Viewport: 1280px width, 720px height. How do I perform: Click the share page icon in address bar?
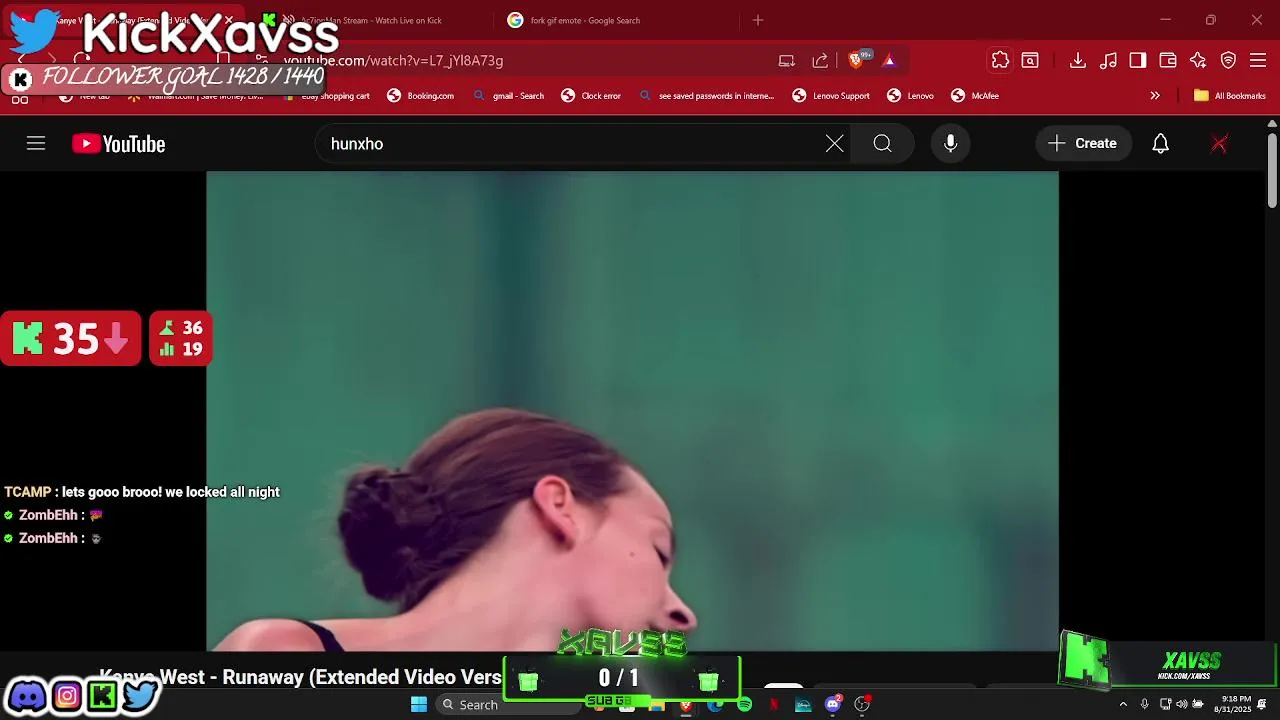[820, 61]
